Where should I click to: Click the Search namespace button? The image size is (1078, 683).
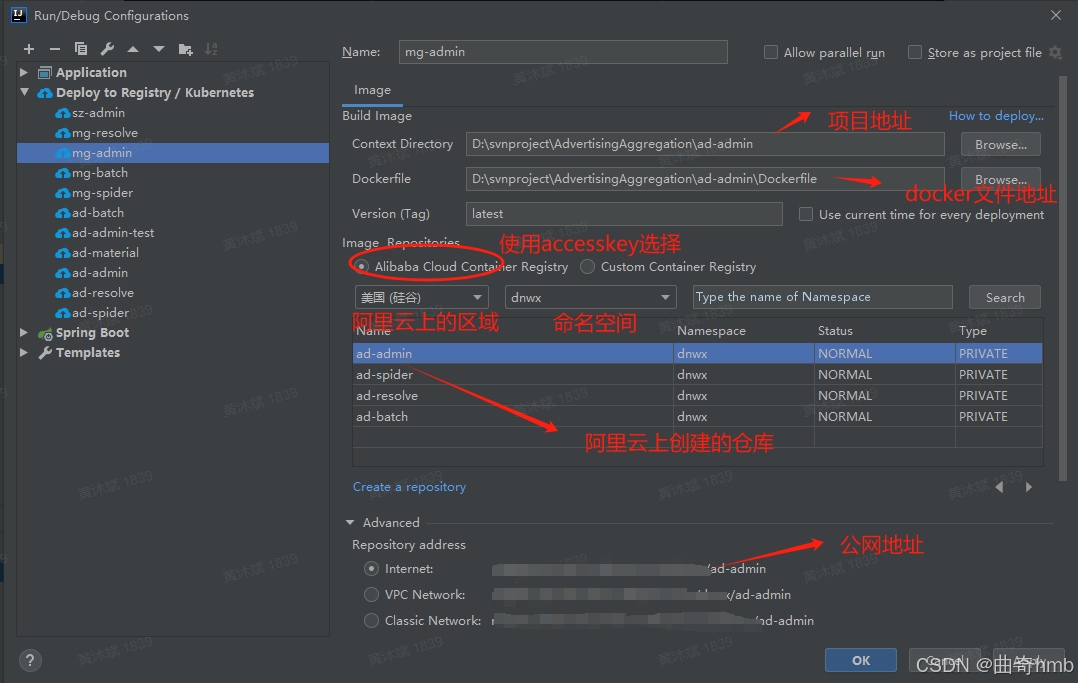point(1004,297)
